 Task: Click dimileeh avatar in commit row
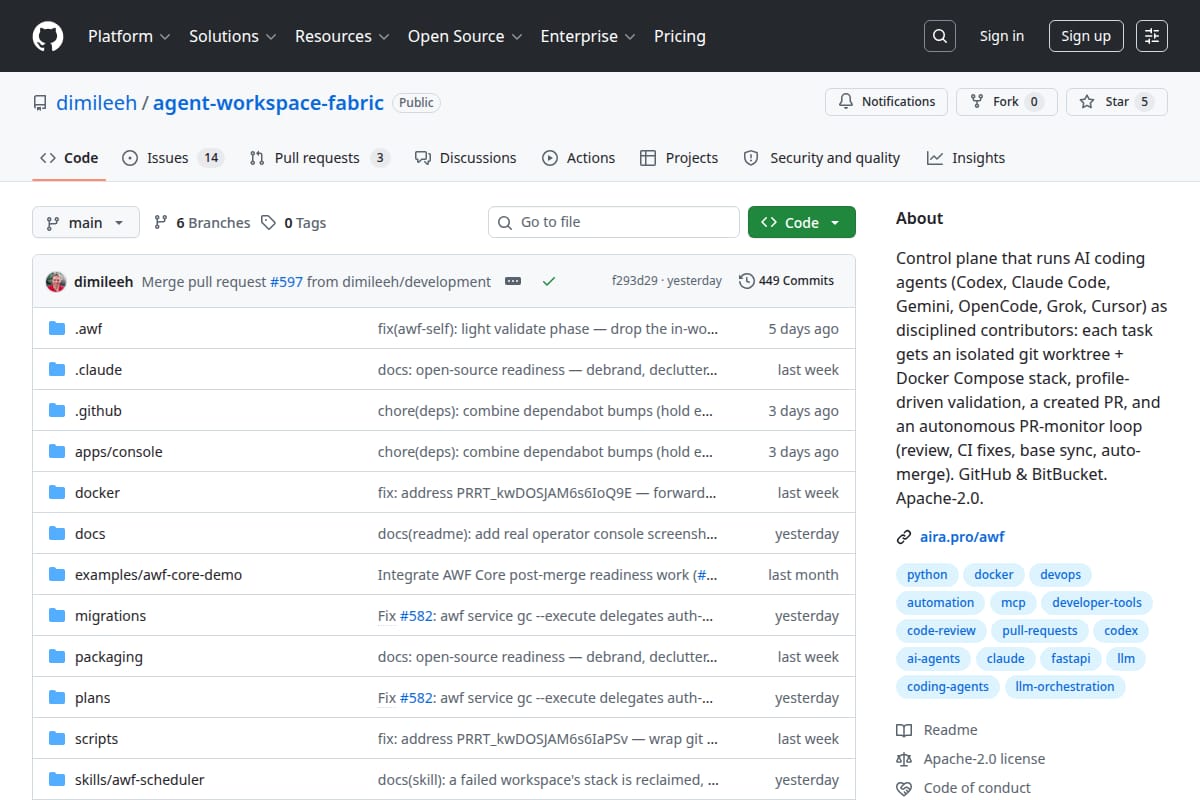(56, 281)
